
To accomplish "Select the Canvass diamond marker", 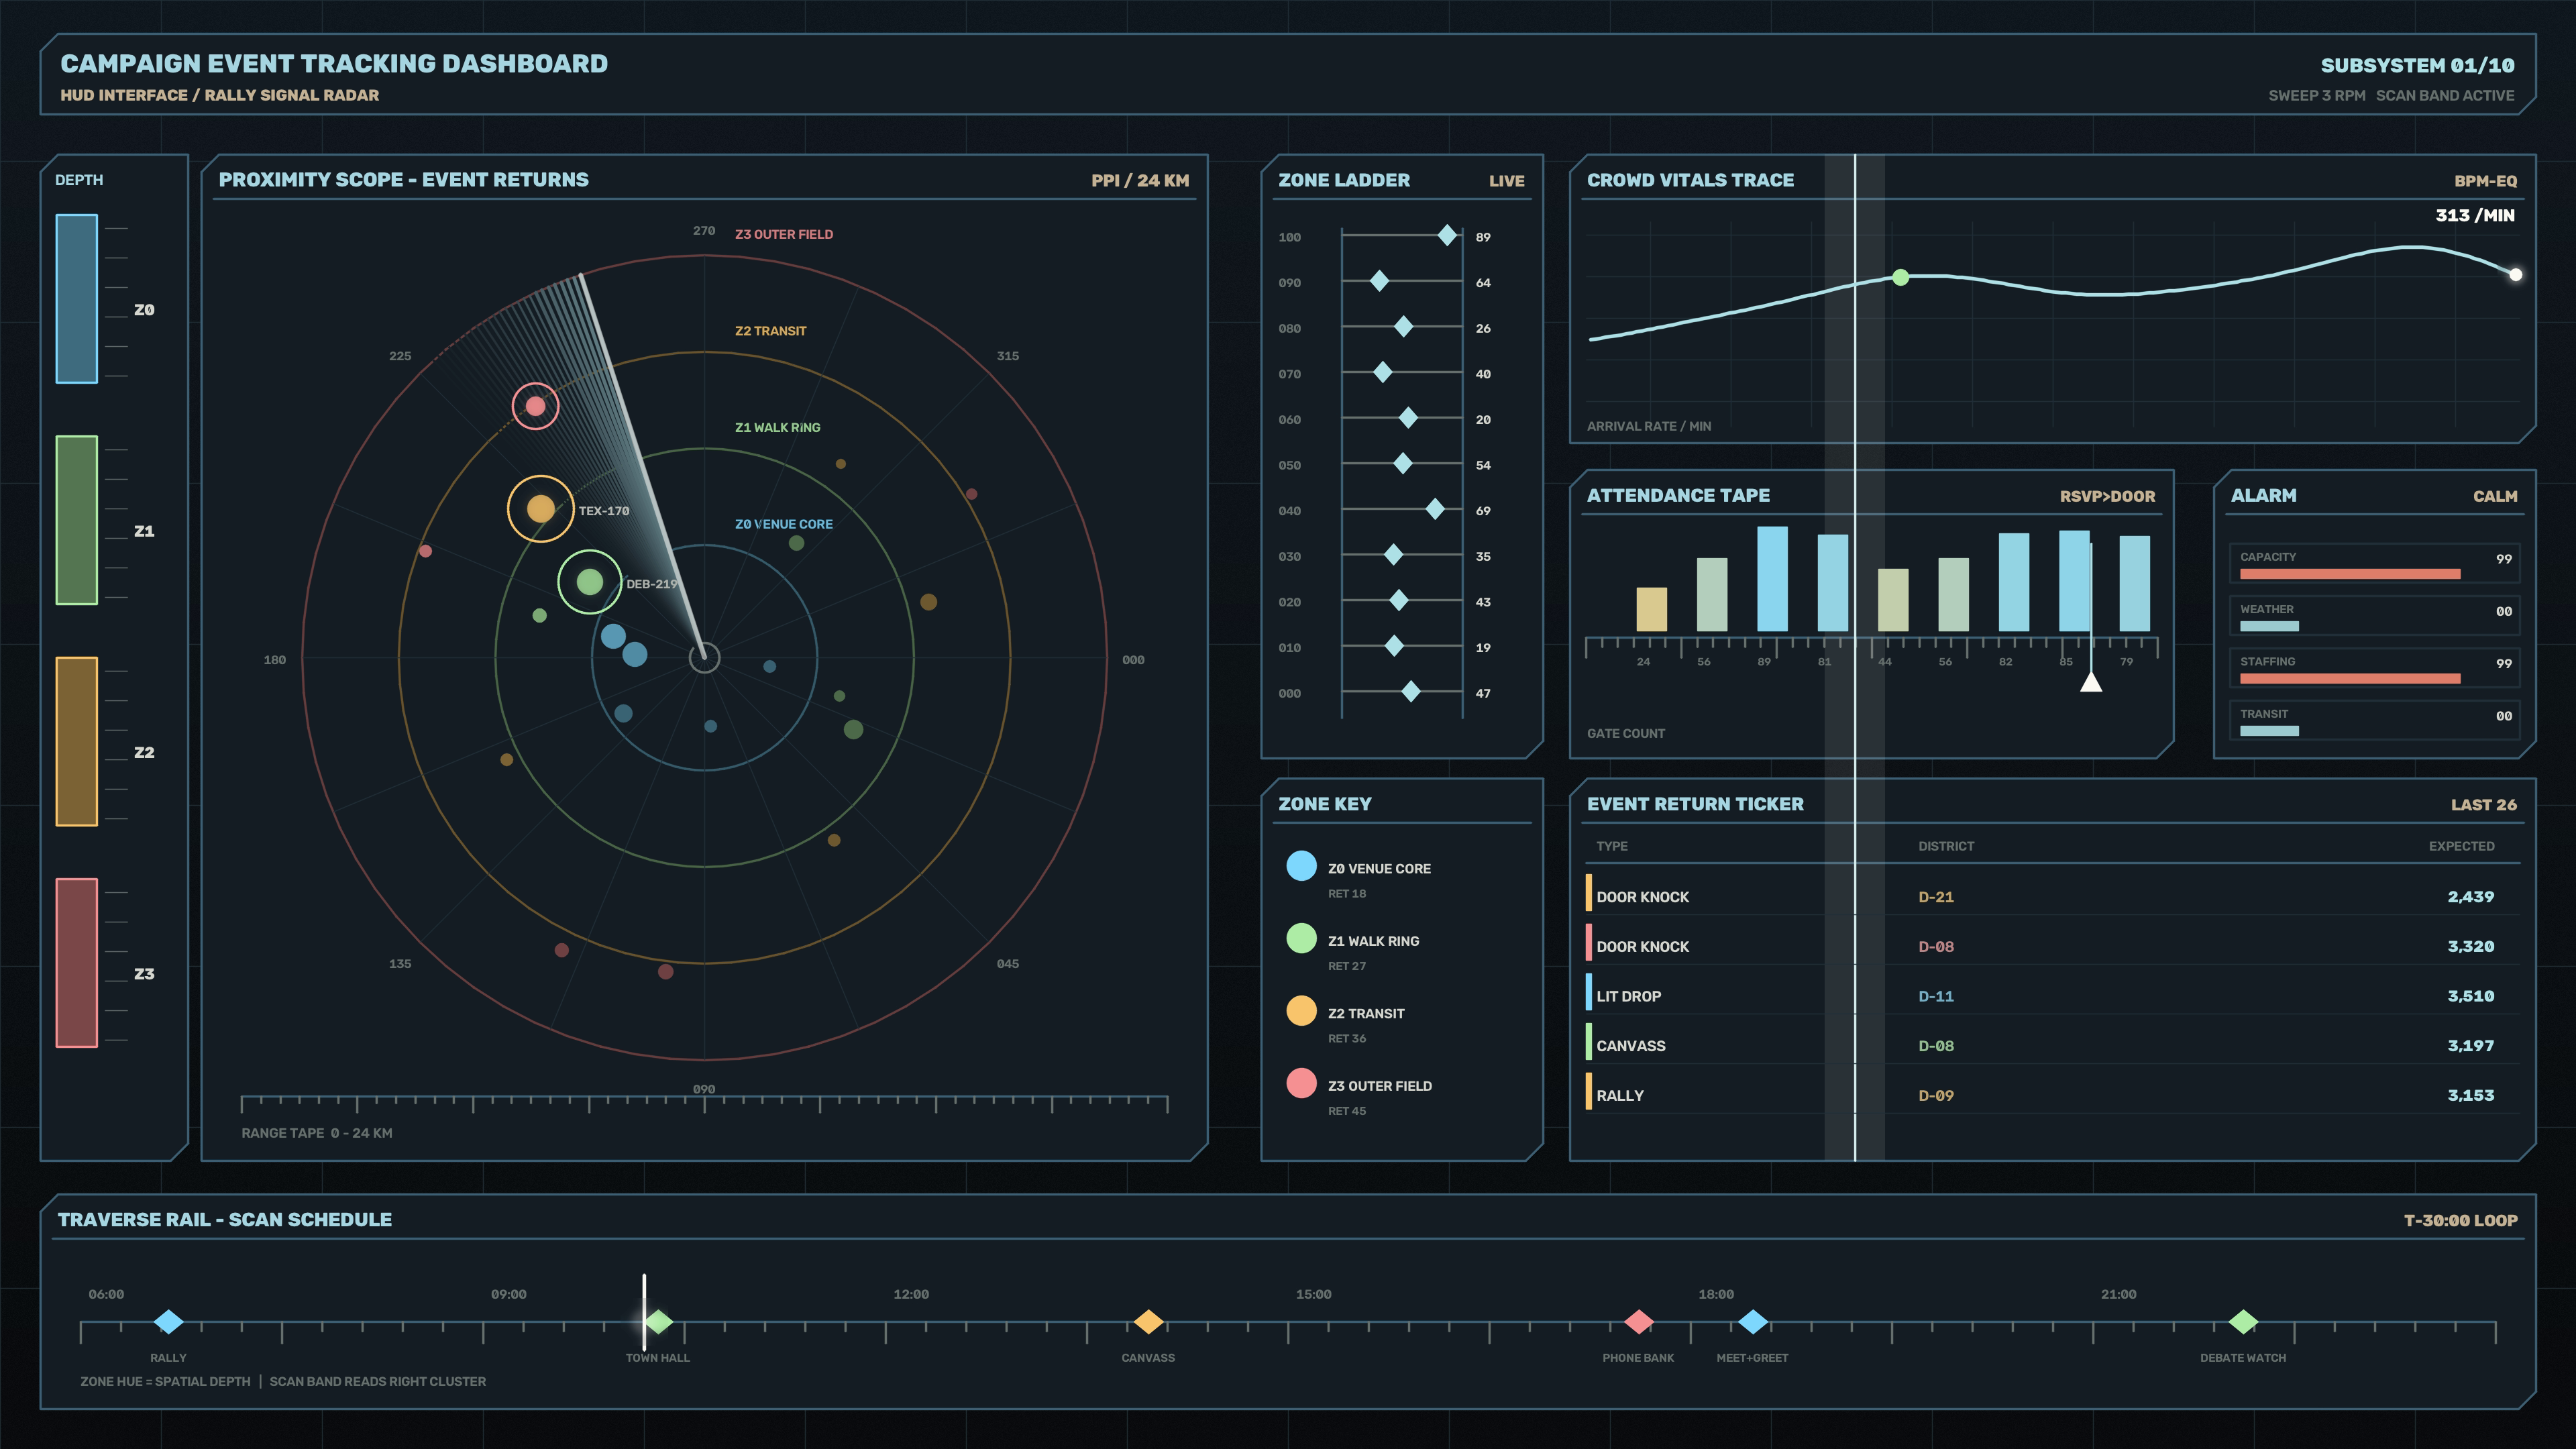I will [1148, 1322].
